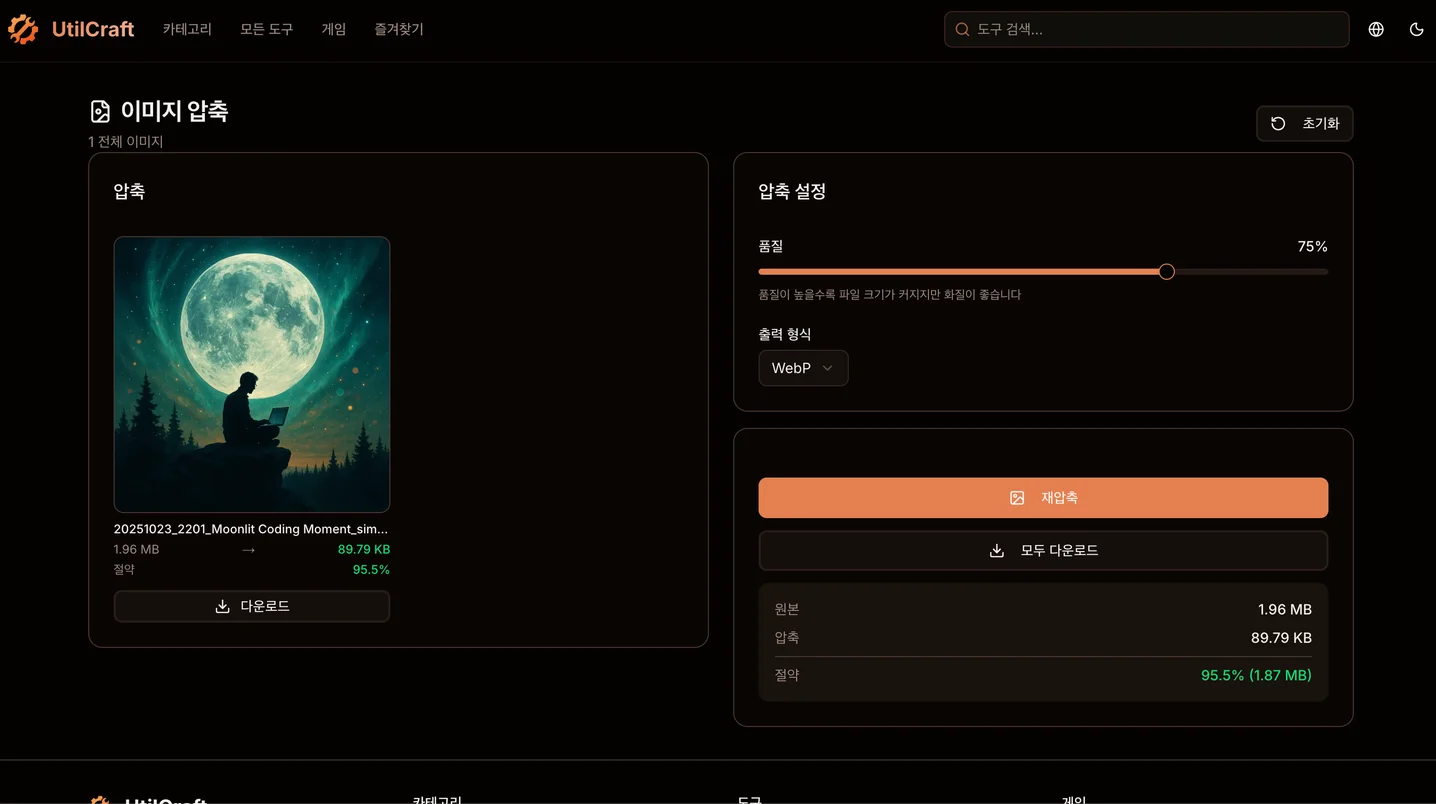The image size is (1436, 804).
Task: Toggle dark mode with moon icon
Action: click(1416, 30)
